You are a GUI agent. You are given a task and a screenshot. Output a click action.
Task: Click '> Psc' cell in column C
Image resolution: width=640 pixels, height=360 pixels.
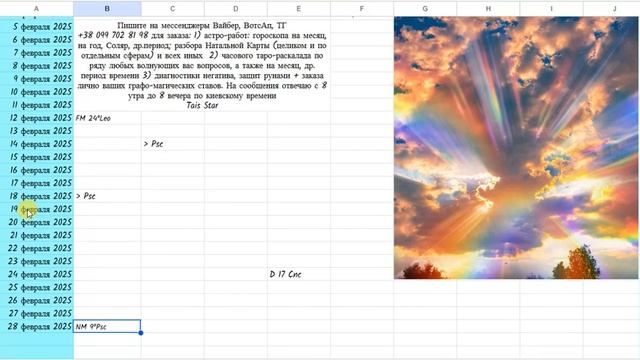pyautogui.click(x=173, y=144)
